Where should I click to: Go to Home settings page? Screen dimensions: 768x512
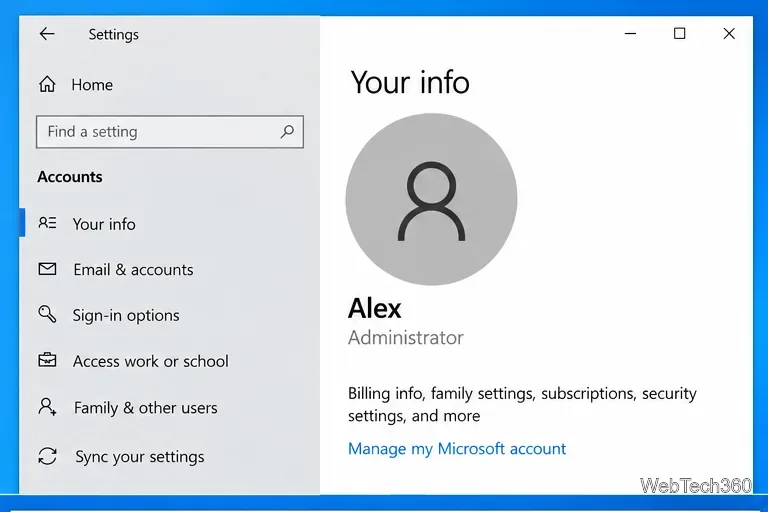point(92,85)
